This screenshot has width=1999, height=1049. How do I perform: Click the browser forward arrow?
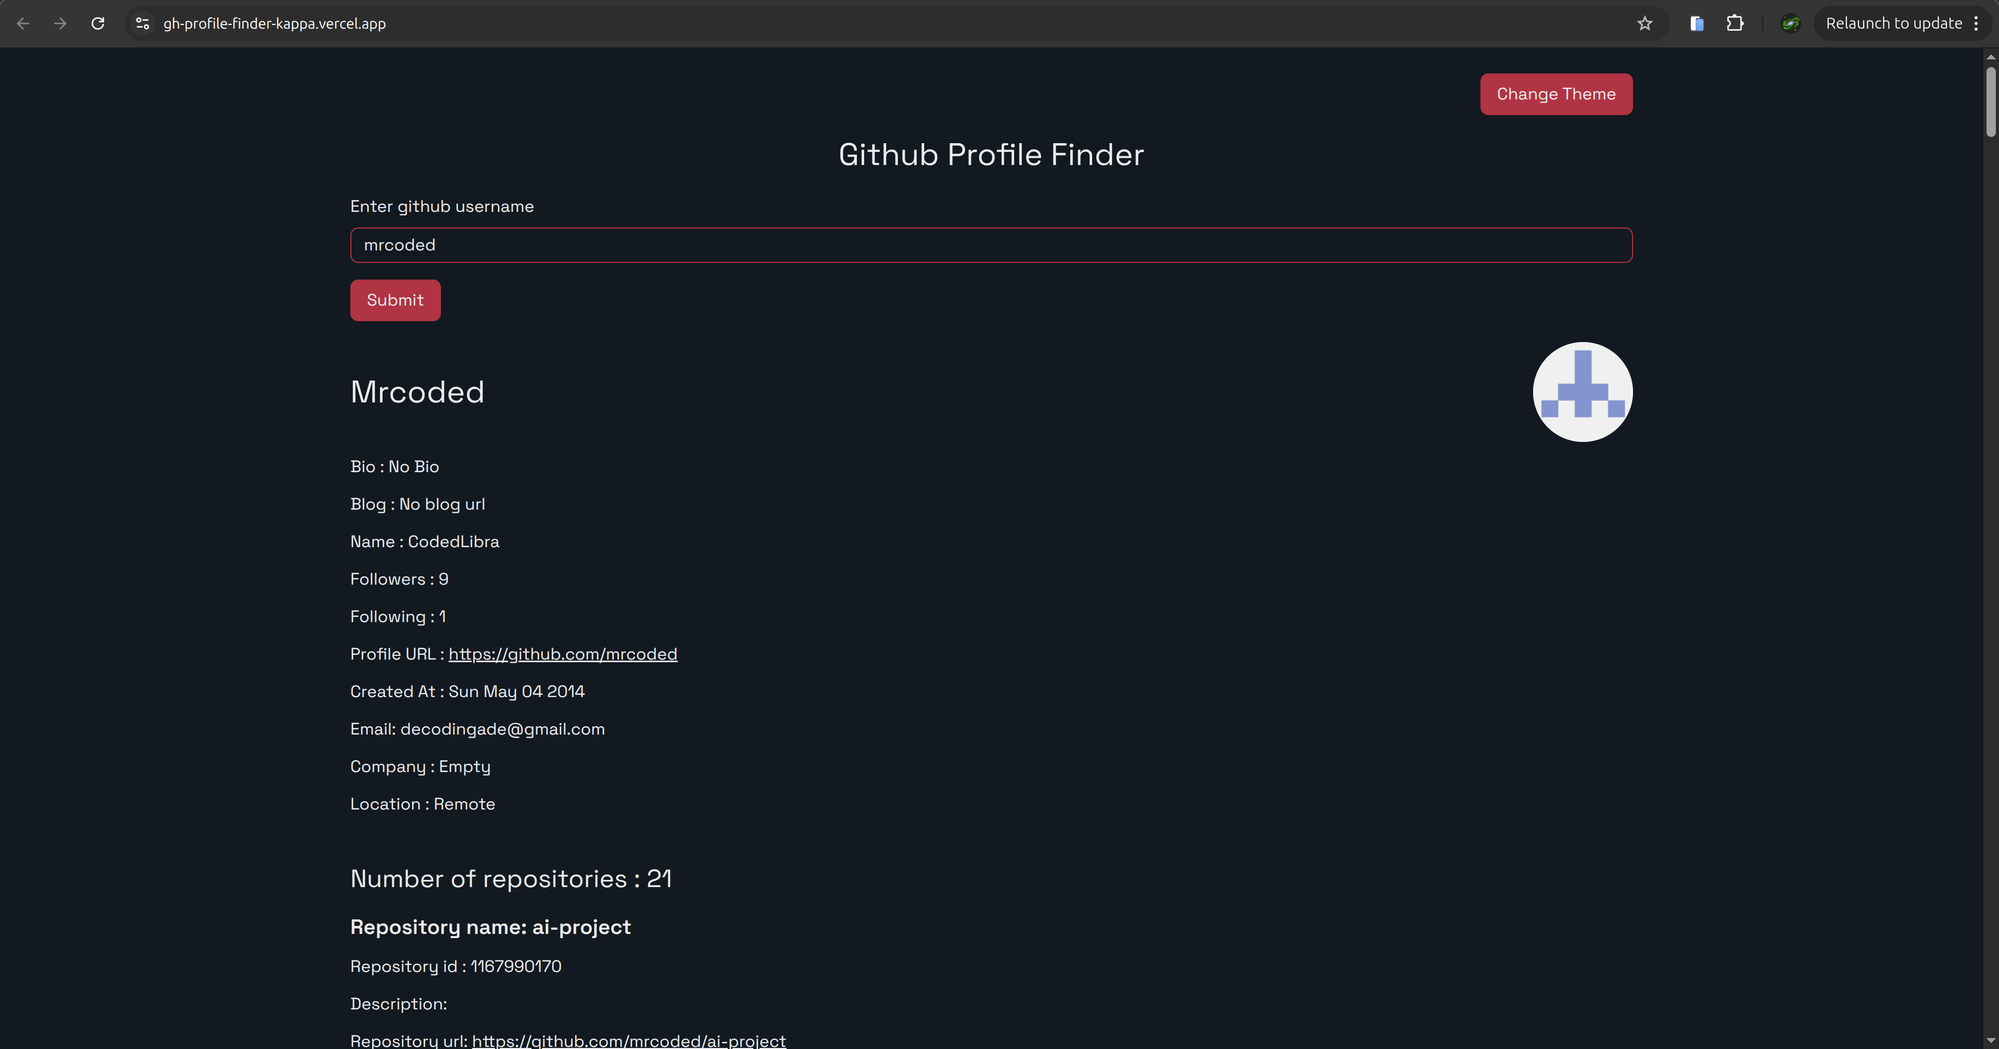pyautogui.click(x=60, y=23)
